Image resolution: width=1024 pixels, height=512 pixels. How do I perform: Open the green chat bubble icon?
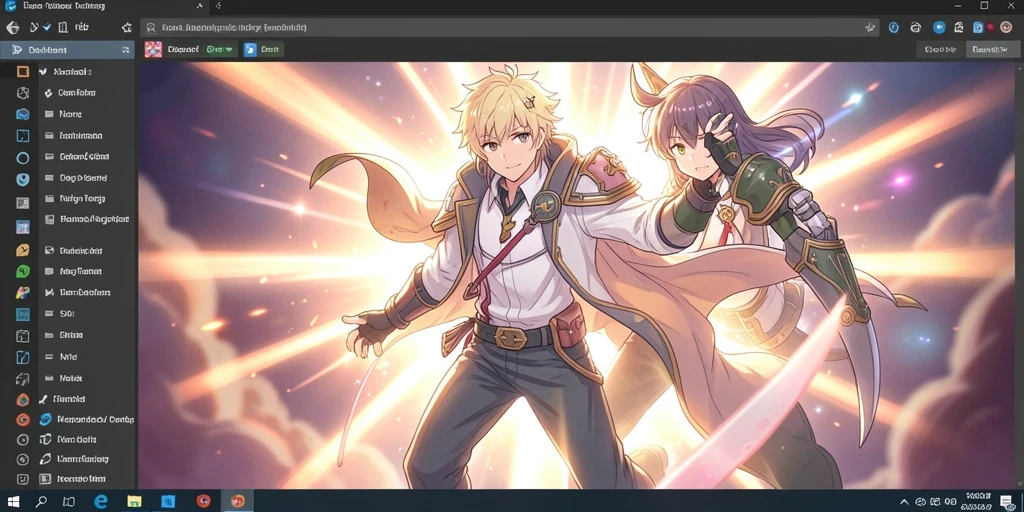23,271
